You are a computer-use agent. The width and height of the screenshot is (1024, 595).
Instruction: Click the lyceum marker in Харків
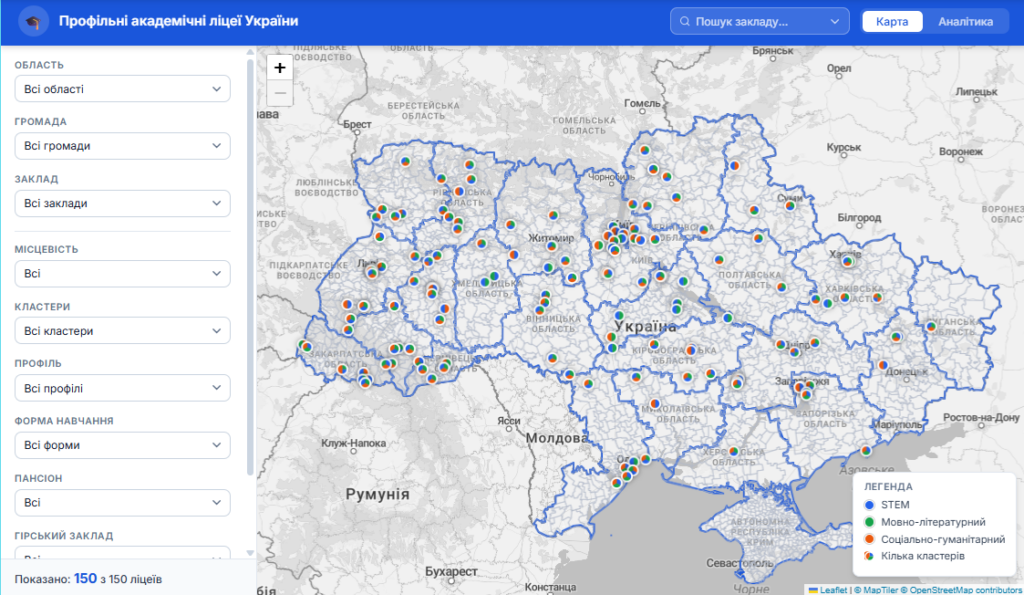[x=848, y=261]
